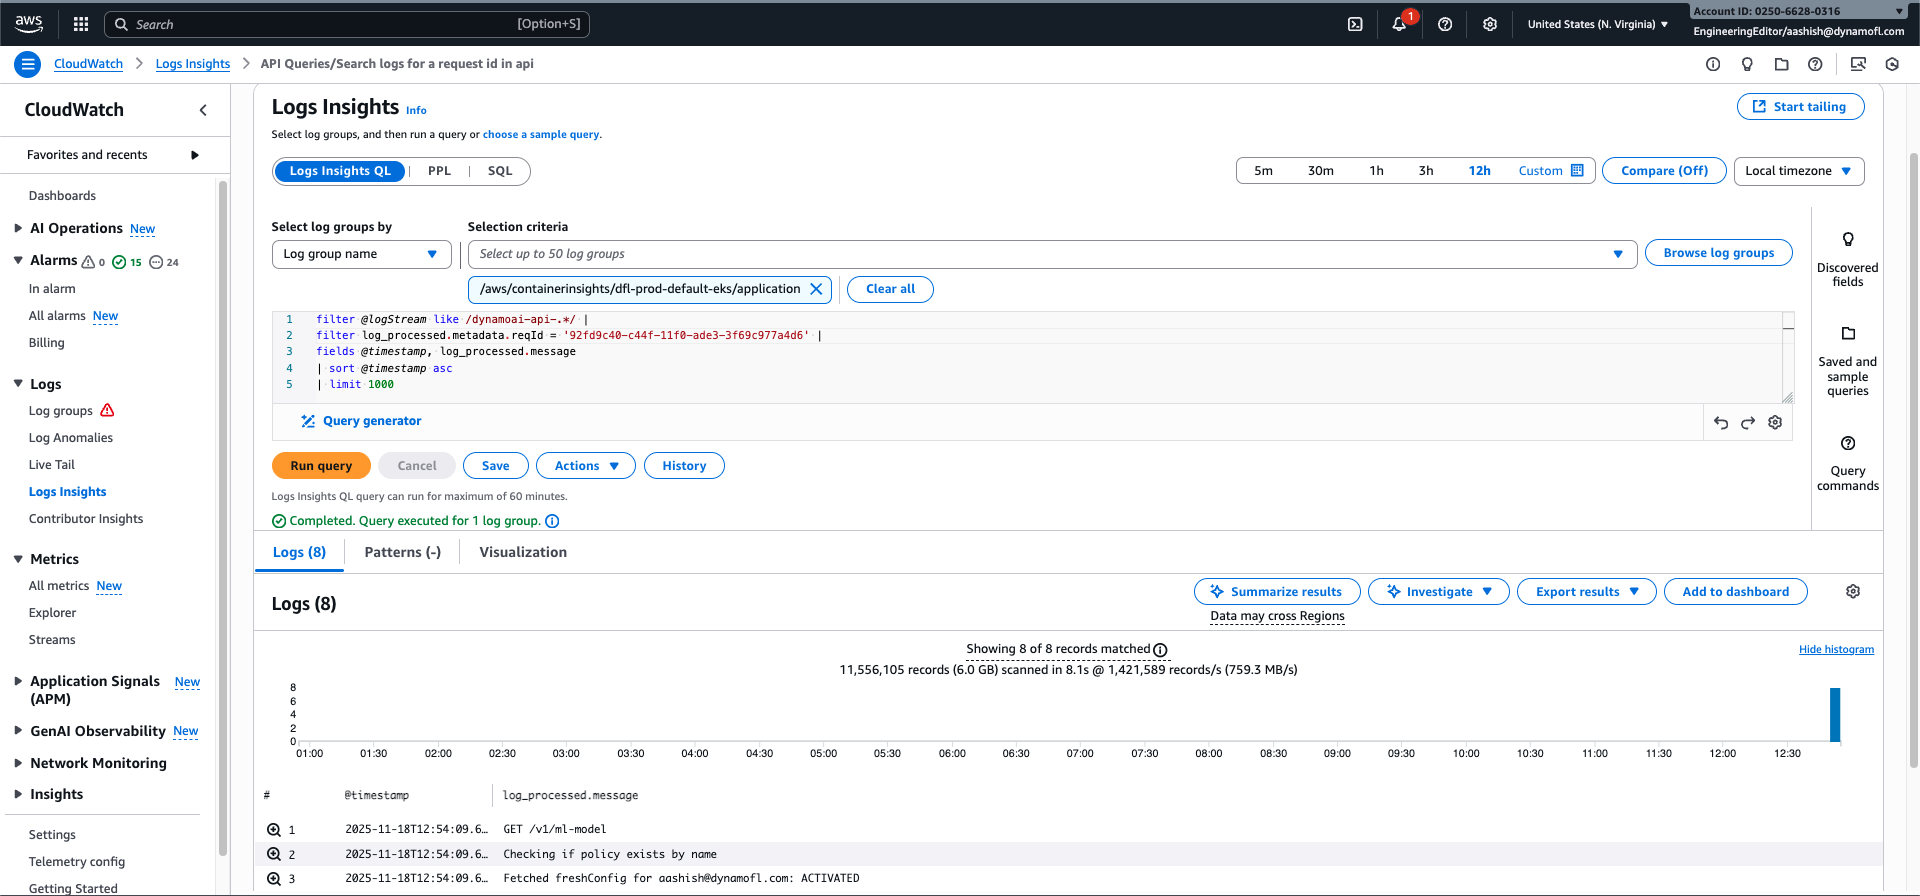
Task: Select Logs Insights QL query language
Action: [340, 171]
